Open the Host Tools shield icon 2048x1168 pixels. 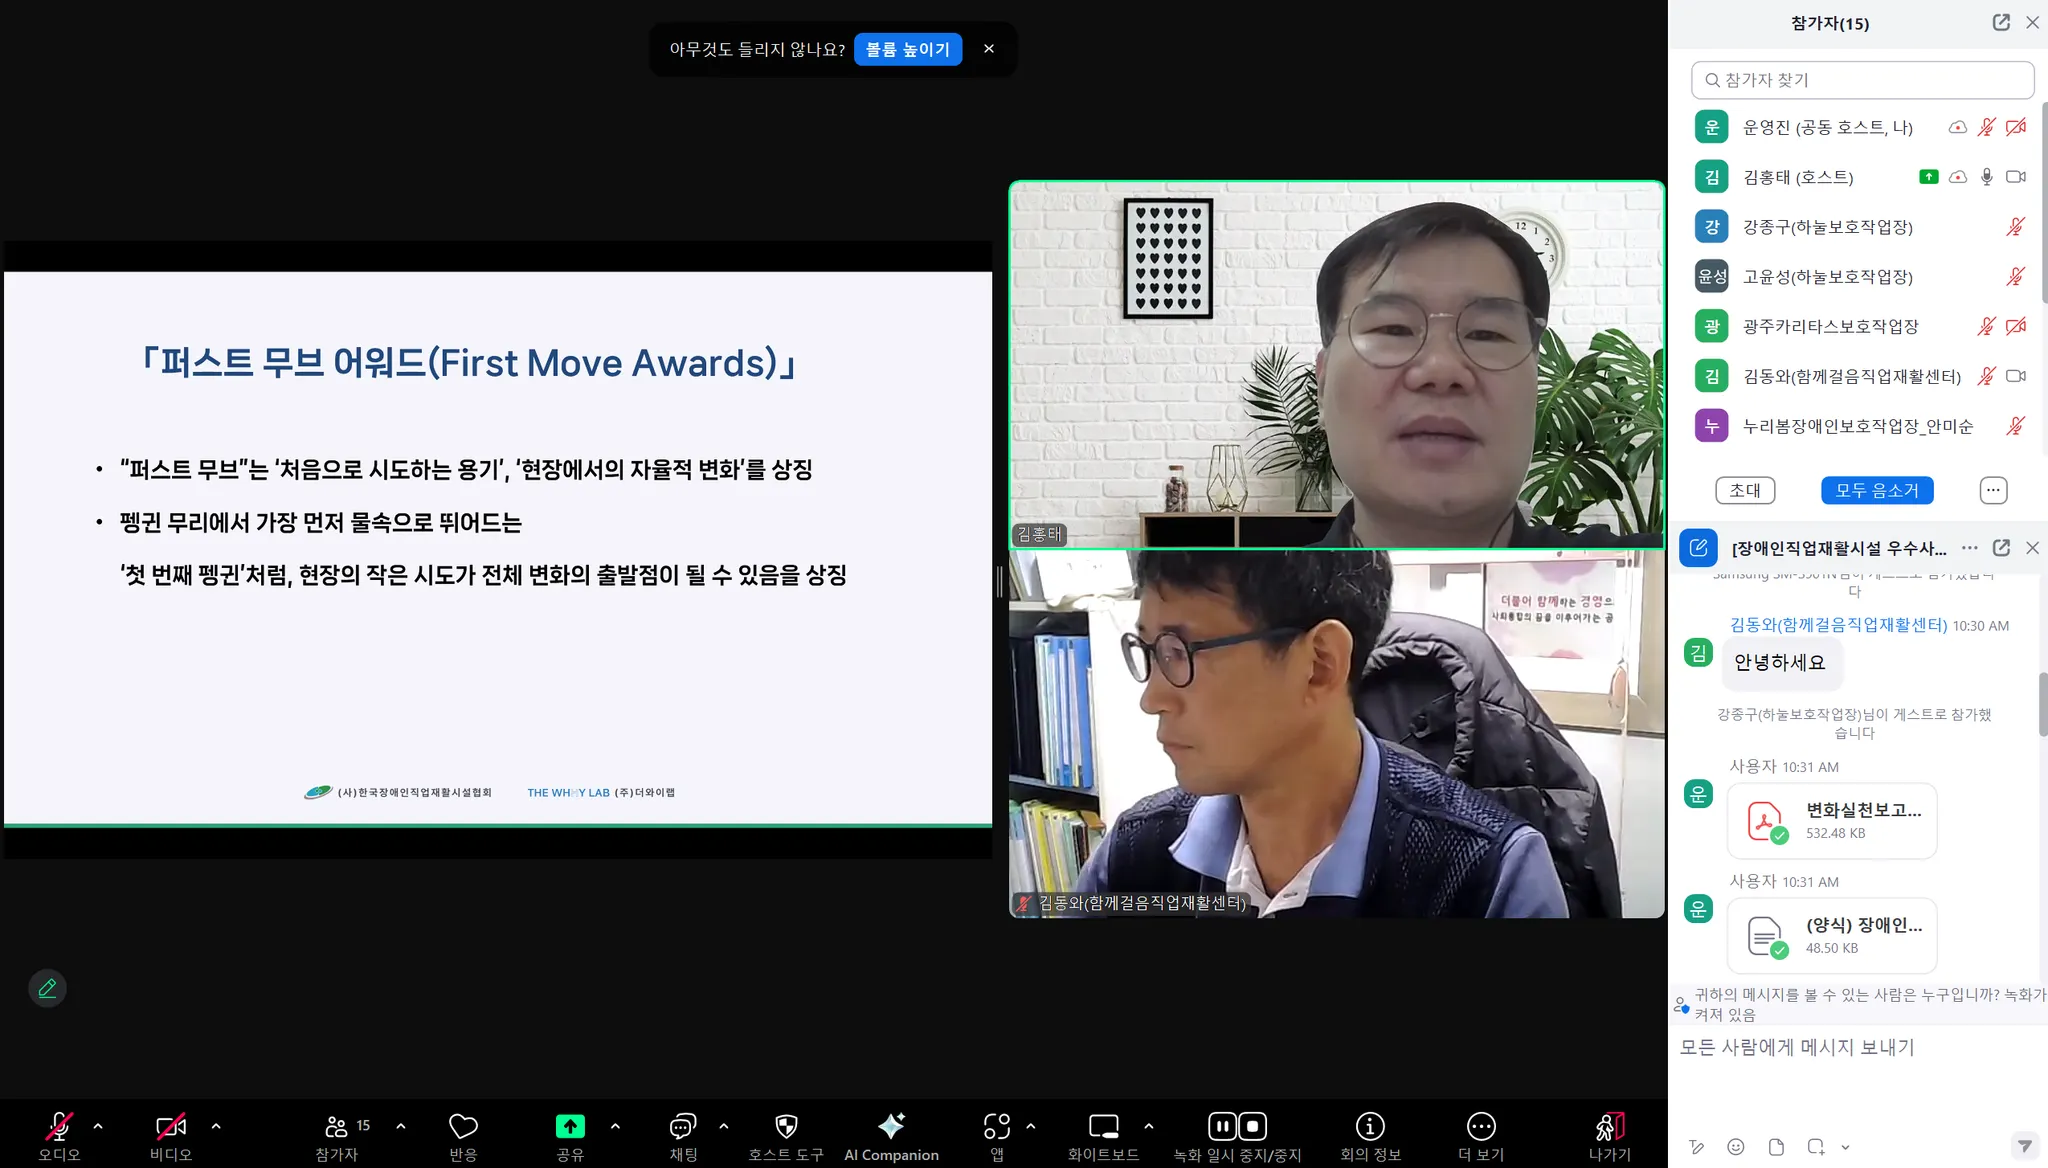pos(786,1127)
